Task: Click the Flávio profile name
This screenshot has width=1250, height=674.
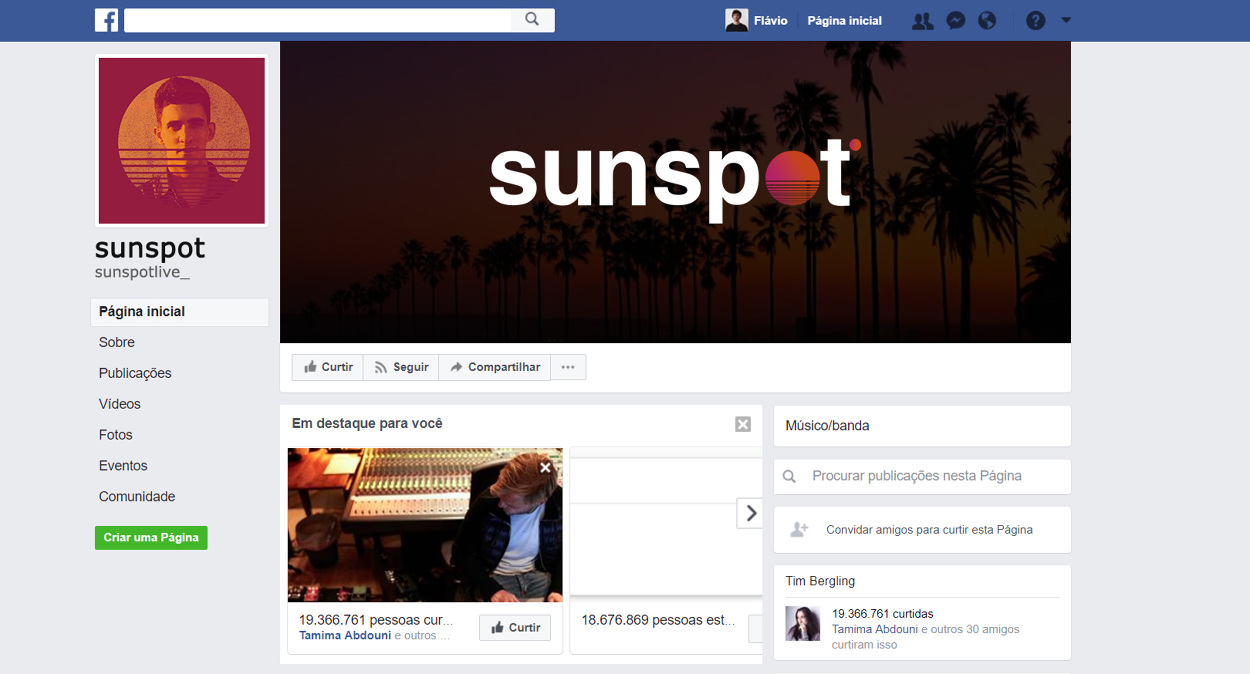Action: click(770, 21)
